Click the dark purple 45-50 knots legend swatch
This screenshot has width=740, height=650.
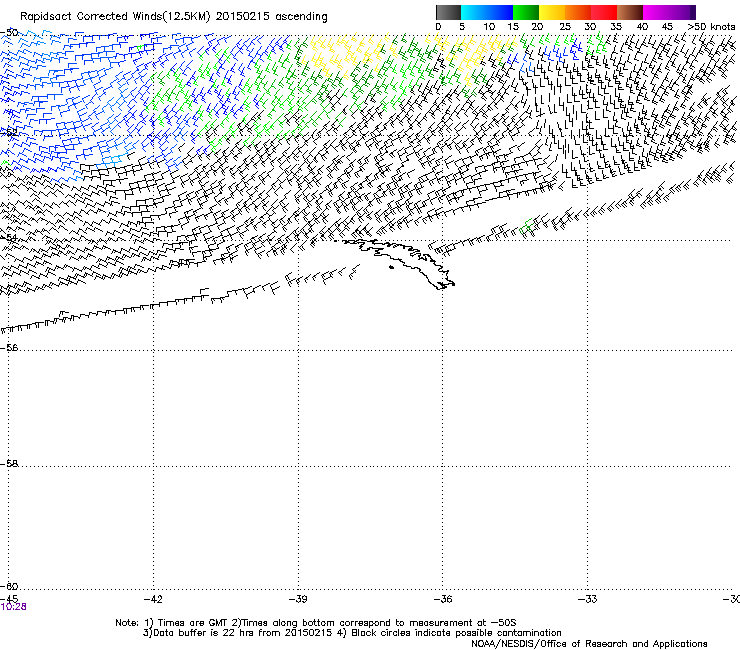pyautogui.click(x=682, y=12)
